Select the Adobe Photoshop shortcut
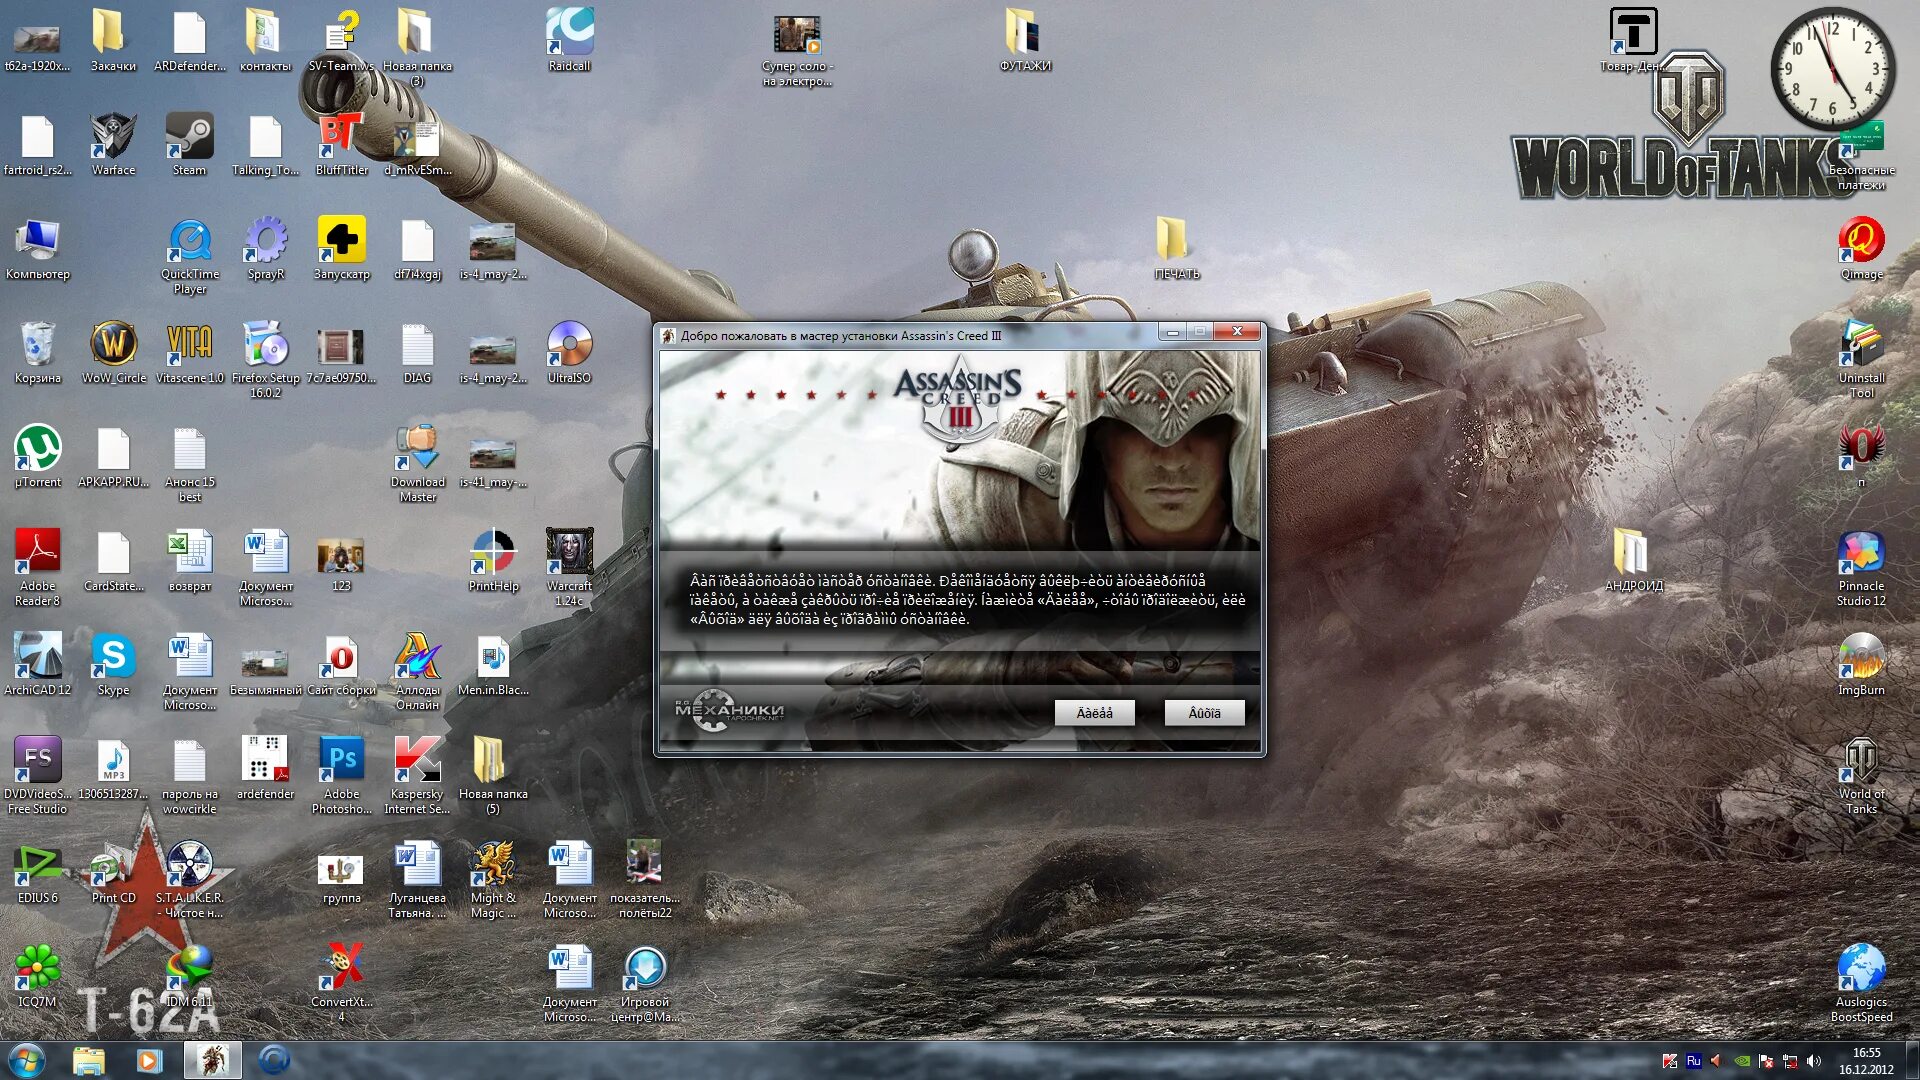The image size is (1920, 1080). (341, 776)
